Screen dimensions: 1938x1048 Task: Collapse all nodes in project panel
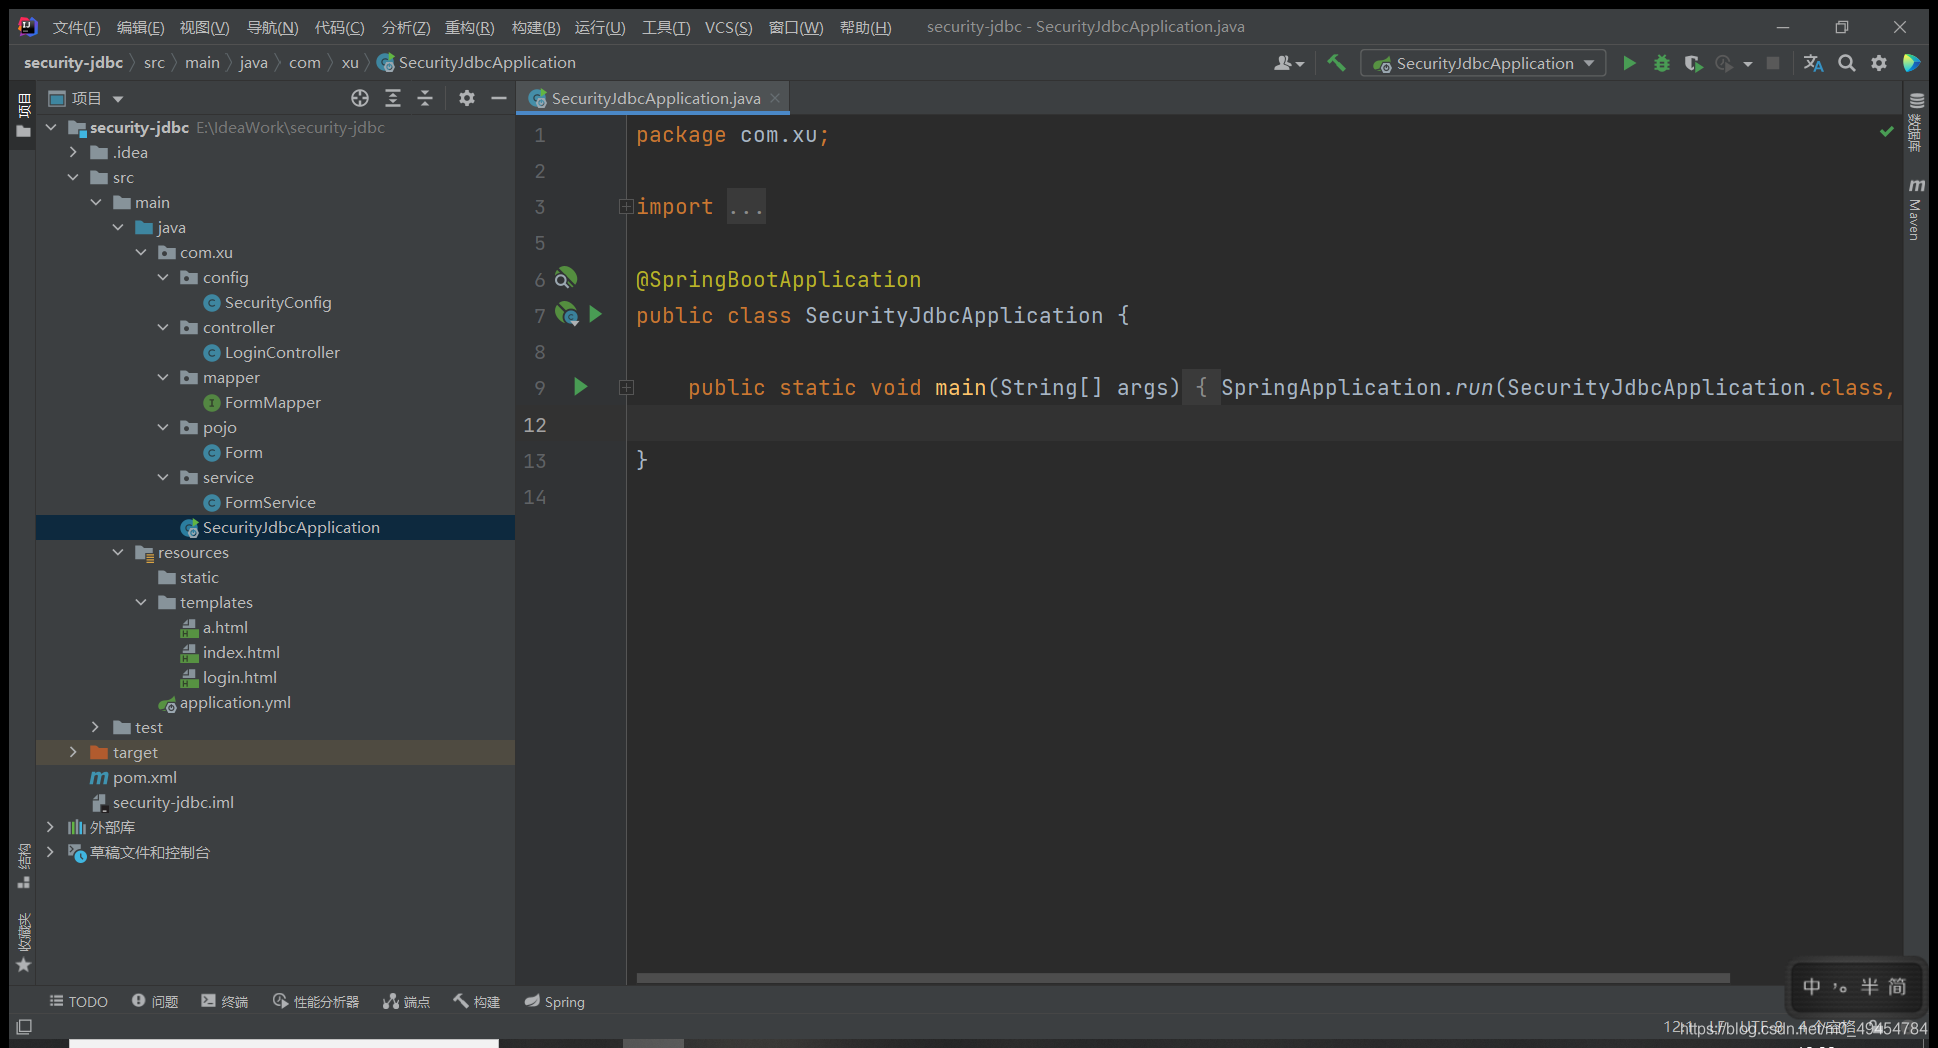[425, 98]
